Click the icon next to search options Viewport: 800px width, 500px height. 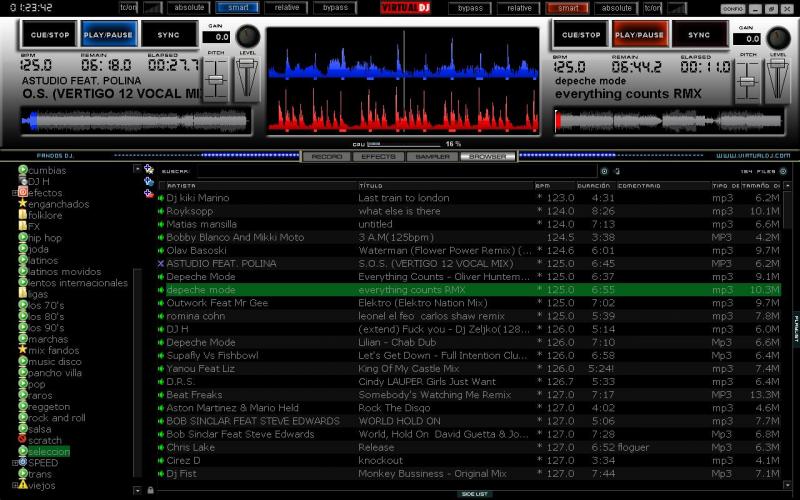click(617, 171)
